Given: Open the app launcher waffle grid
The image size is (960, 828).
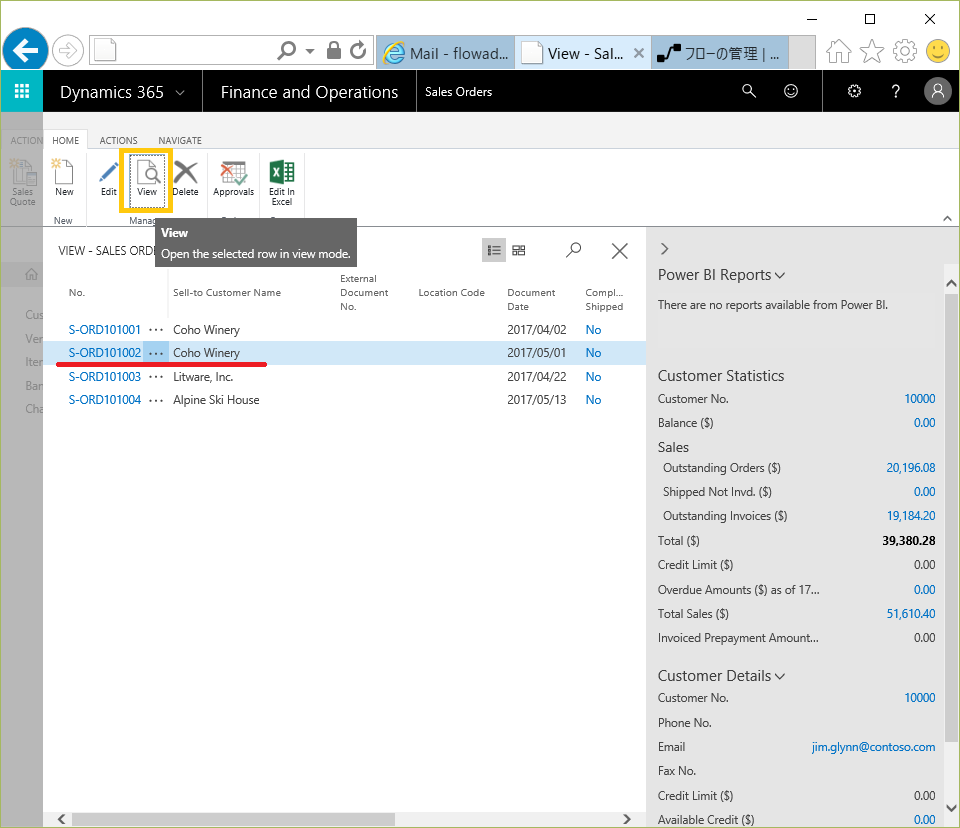Looking at the screenshot, I should pos(21,91).
